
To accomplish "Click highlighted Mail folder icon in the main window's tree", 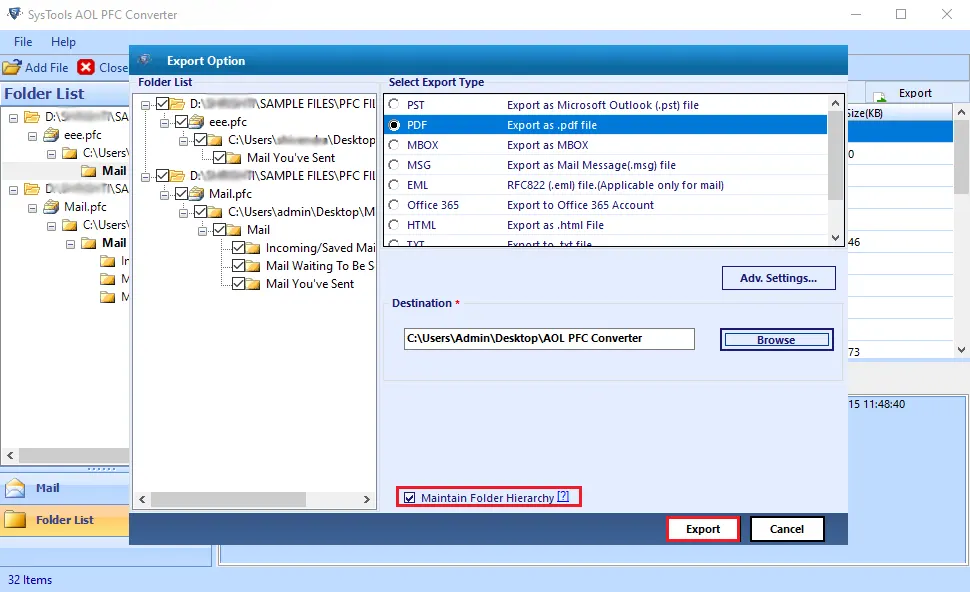I will tap(89, 171).
